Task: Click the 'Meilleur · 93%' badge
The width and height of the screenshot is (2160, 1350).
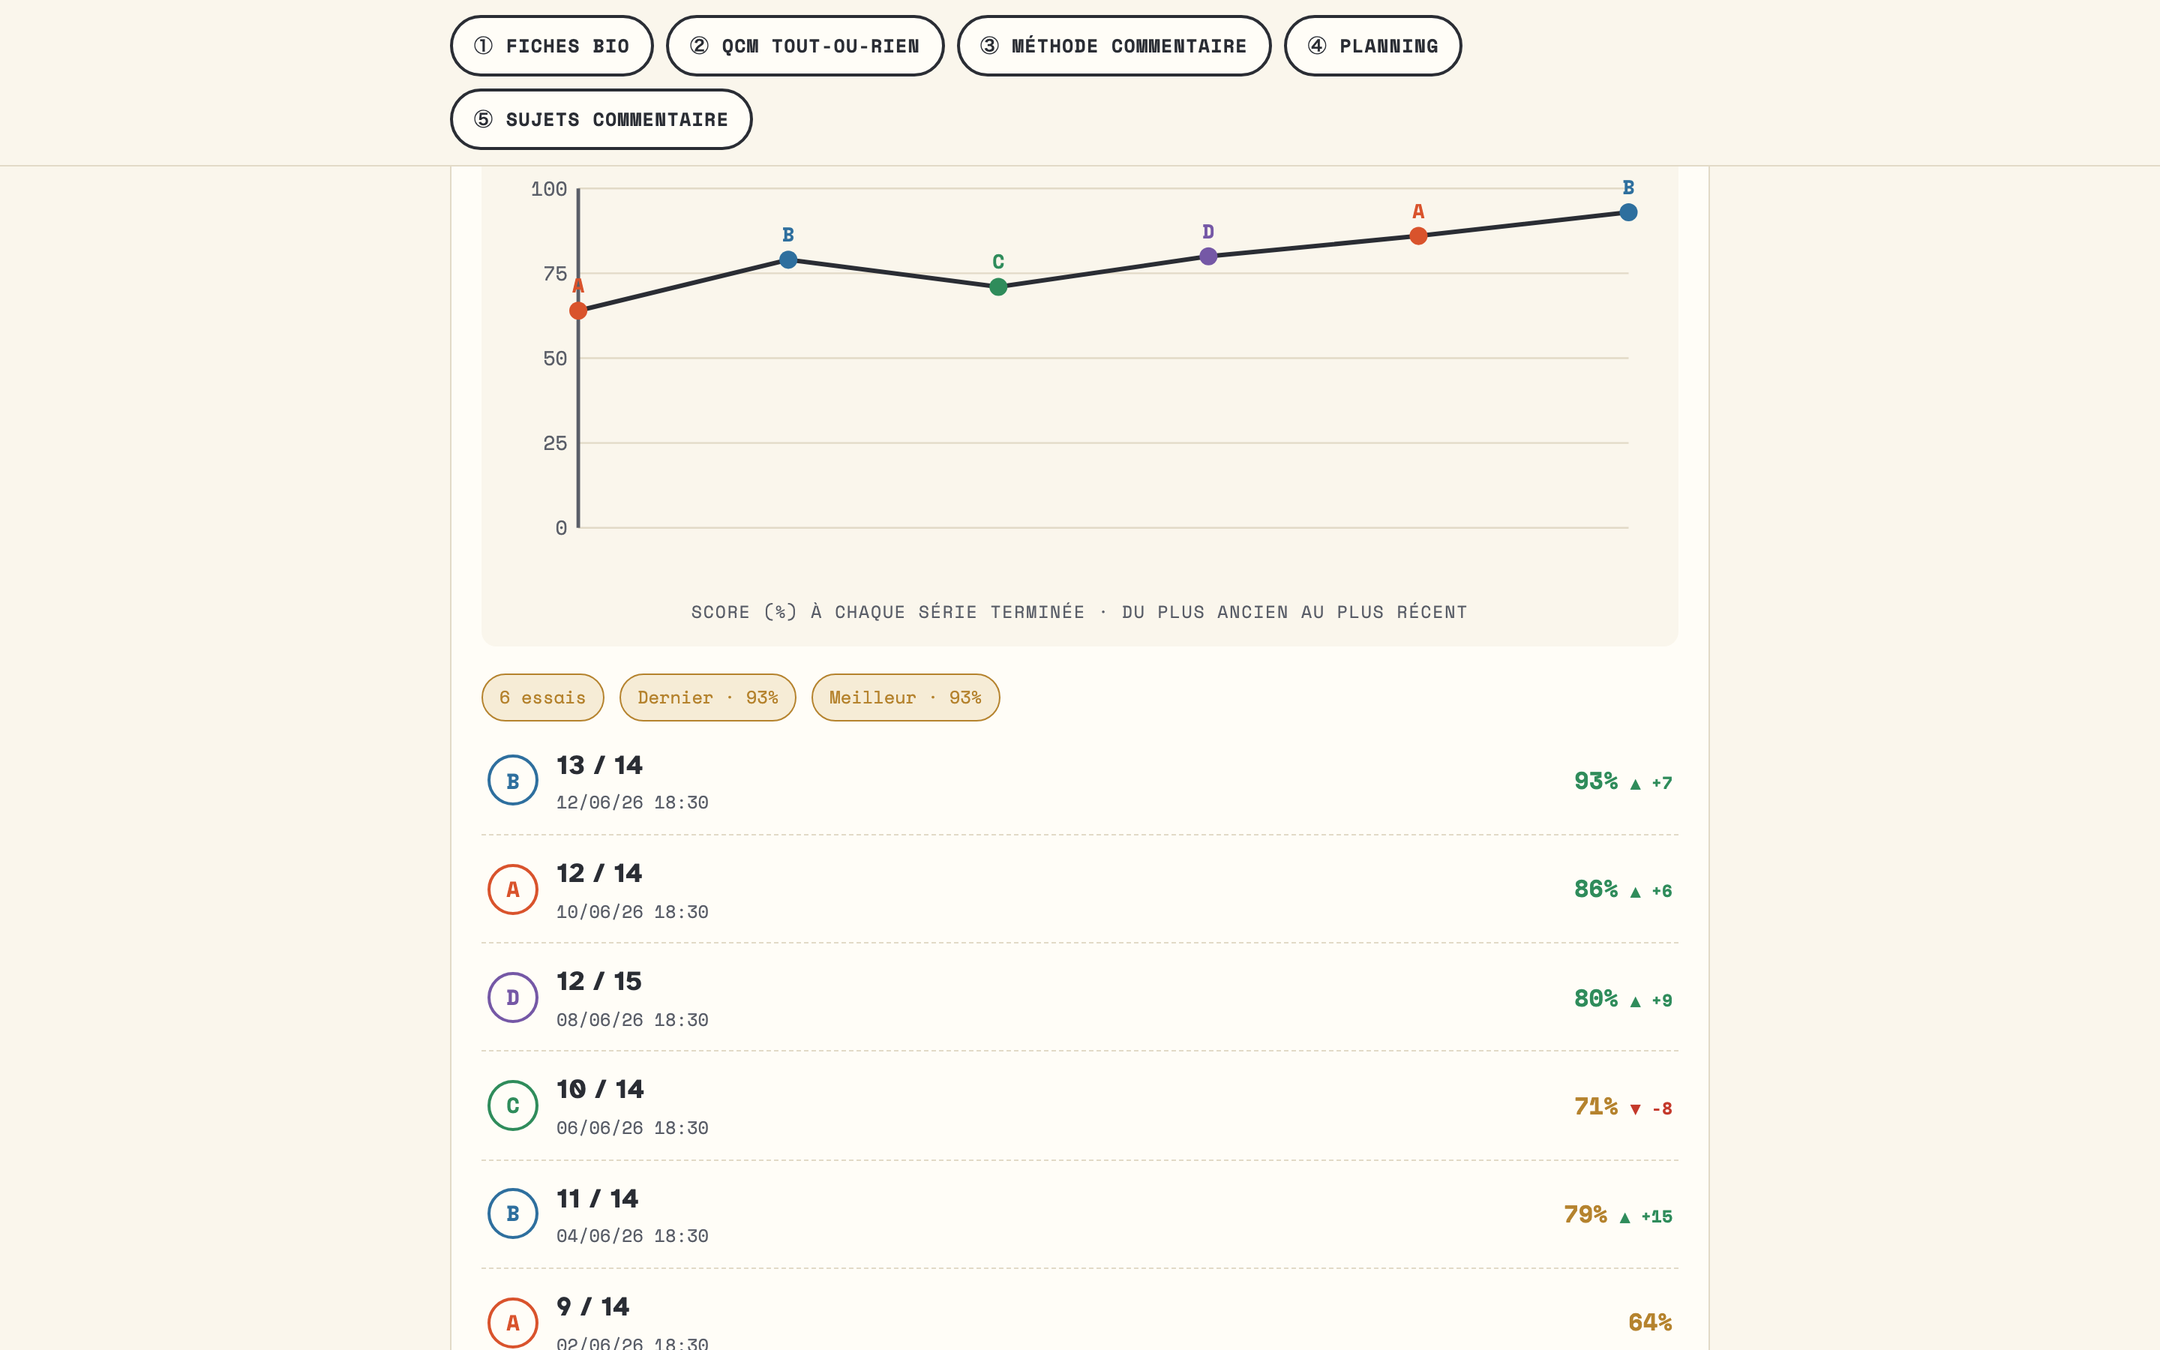Action: click(x=906, y=698)
